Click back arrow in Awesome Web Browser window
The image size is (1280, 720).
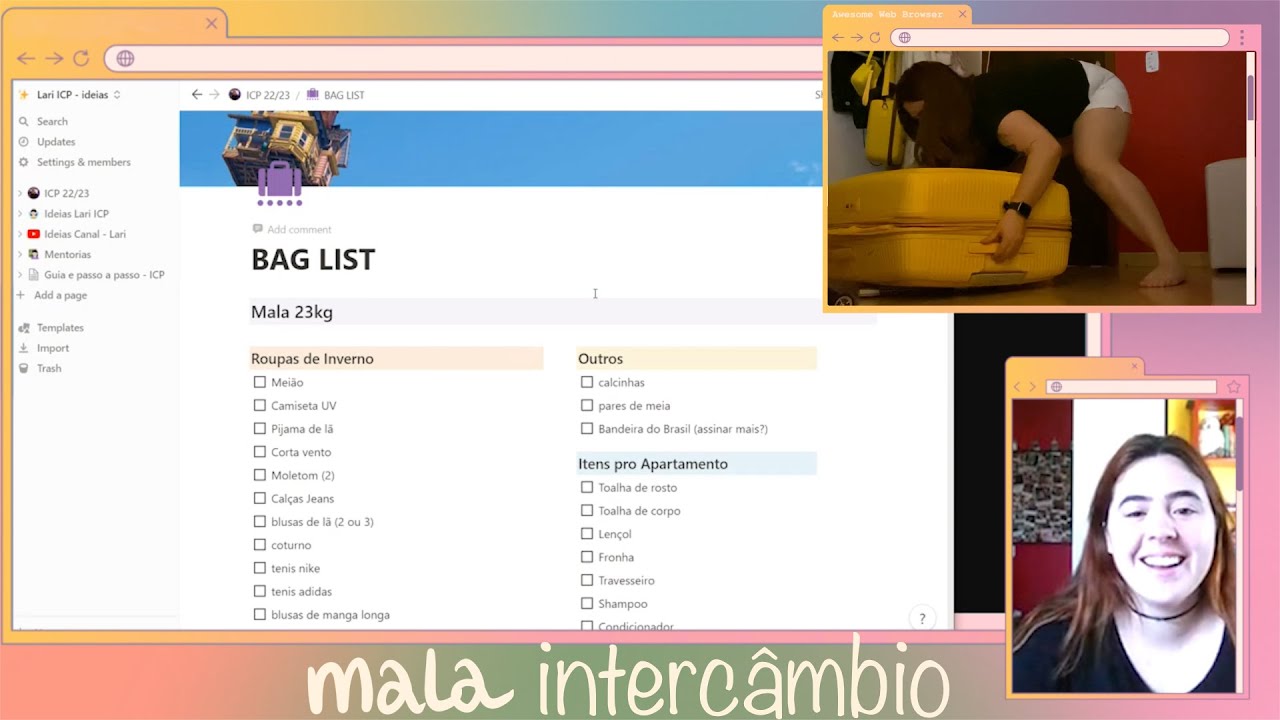point(838,38)
